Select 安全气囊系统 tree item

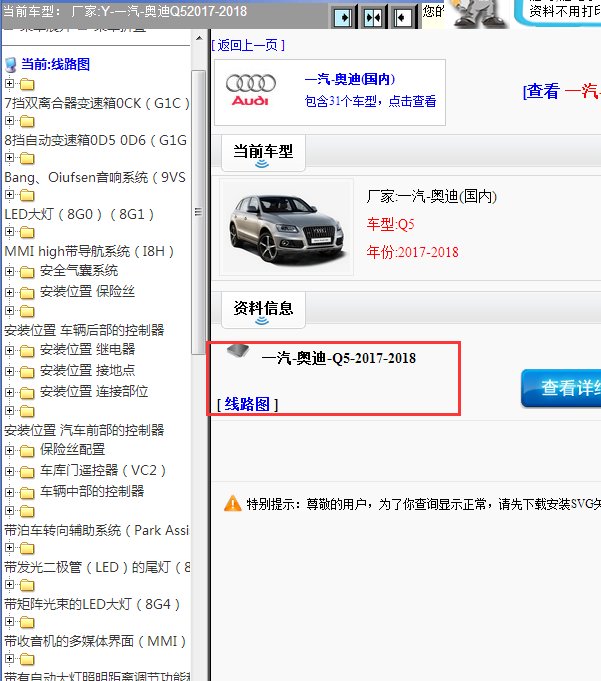[x=79, y=271]
